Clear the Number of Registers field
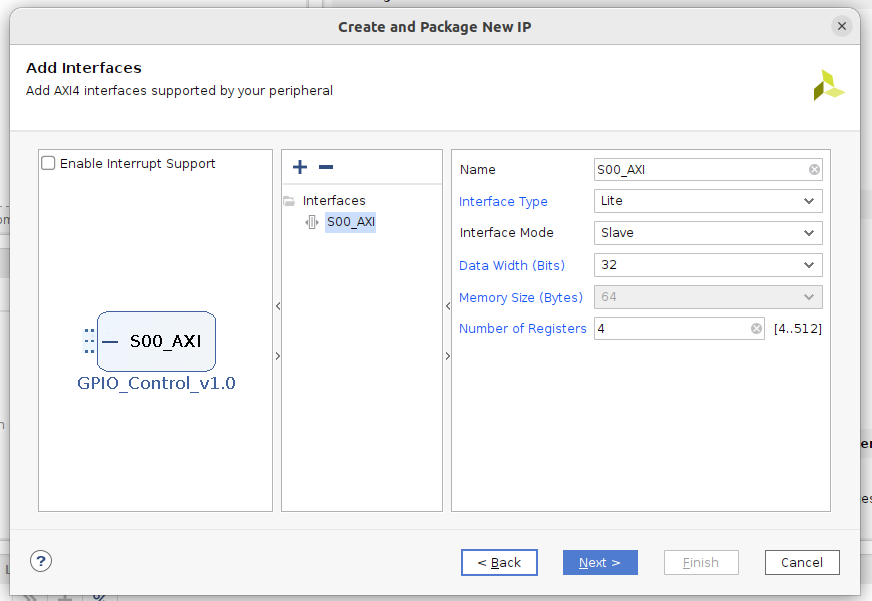Screen dimensions: 872x601 (x=757, y=329)
